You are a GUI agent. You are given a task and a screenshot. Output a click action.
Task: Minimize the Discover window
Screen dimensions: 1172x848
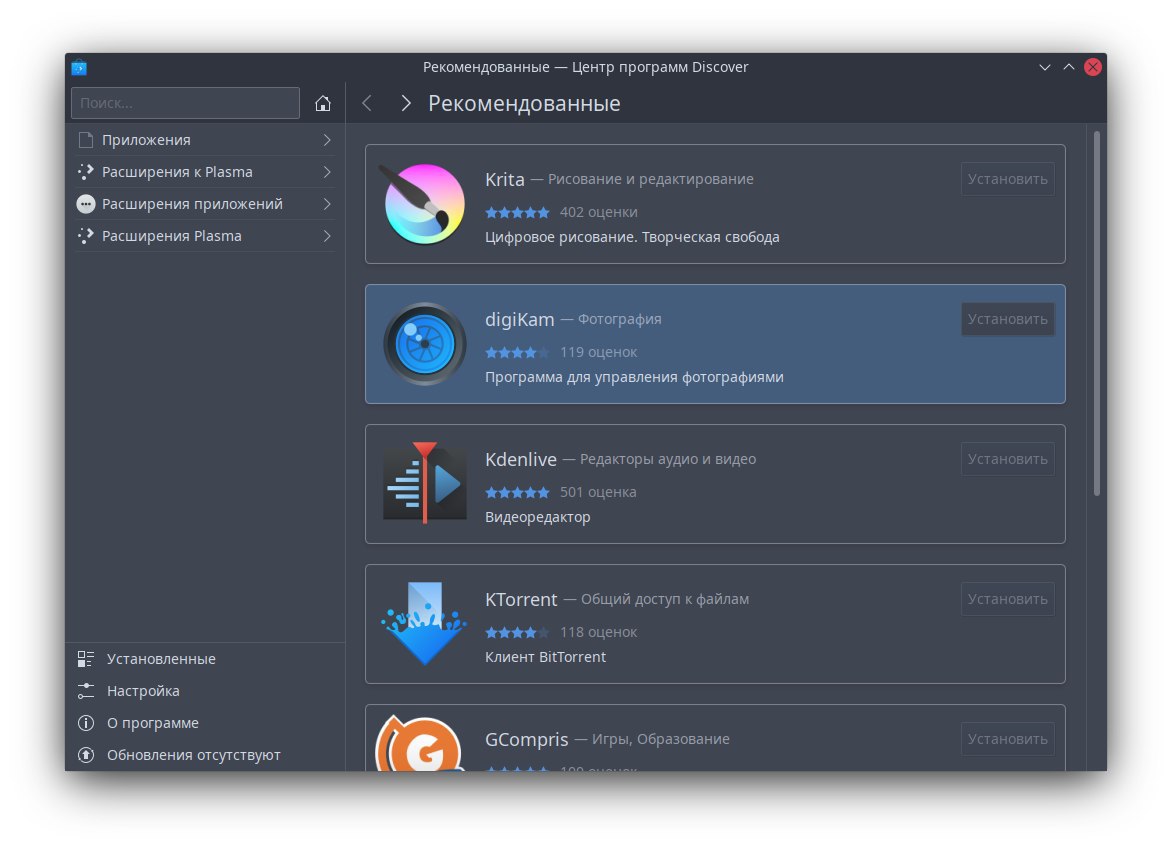click(1045, 67)
